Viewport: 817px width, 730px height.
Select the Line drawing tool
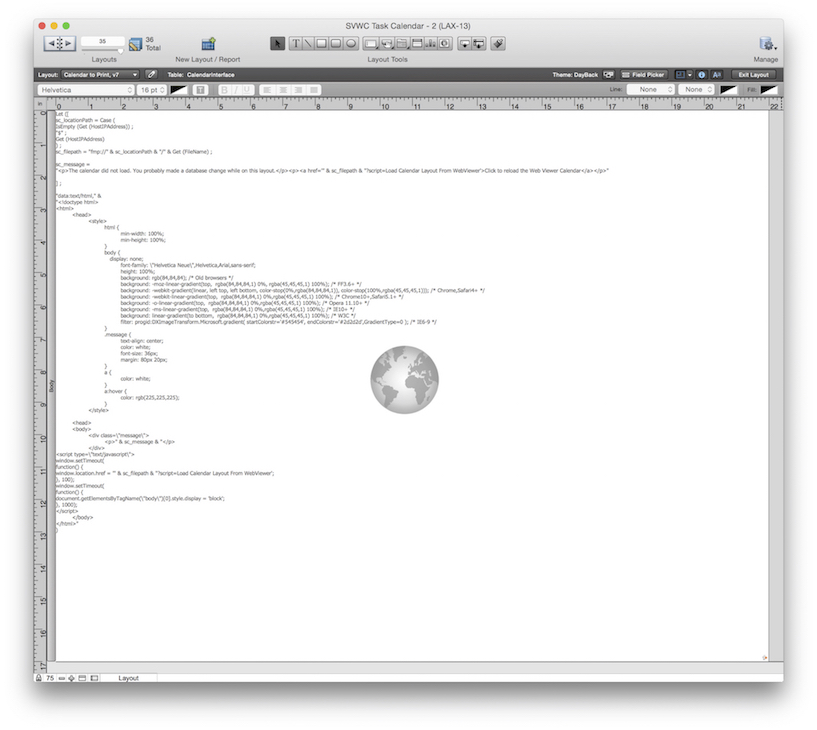308,44
